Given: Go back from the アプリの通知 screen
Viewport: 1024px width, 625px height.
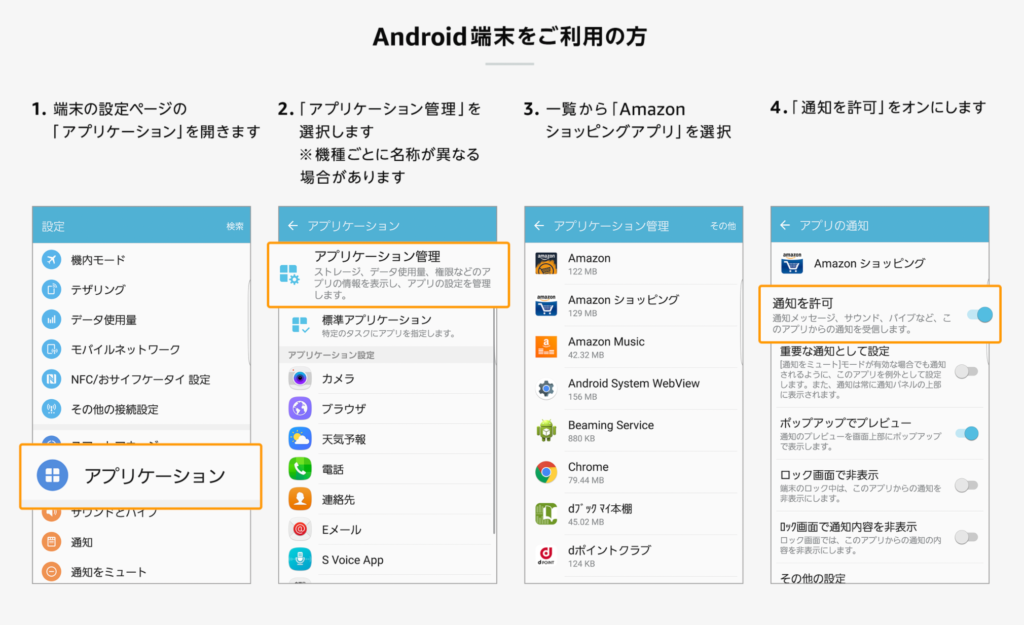Looking at the screenshot, I should (785, 225).
